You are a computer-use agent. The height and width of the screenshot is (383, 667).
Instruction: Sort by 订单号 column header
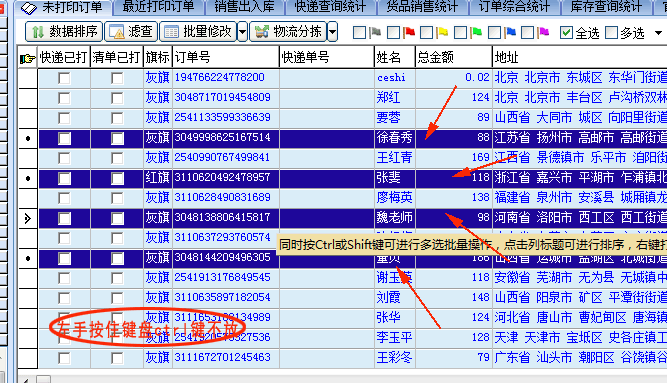pyautogui.click(x=225, y=57)
